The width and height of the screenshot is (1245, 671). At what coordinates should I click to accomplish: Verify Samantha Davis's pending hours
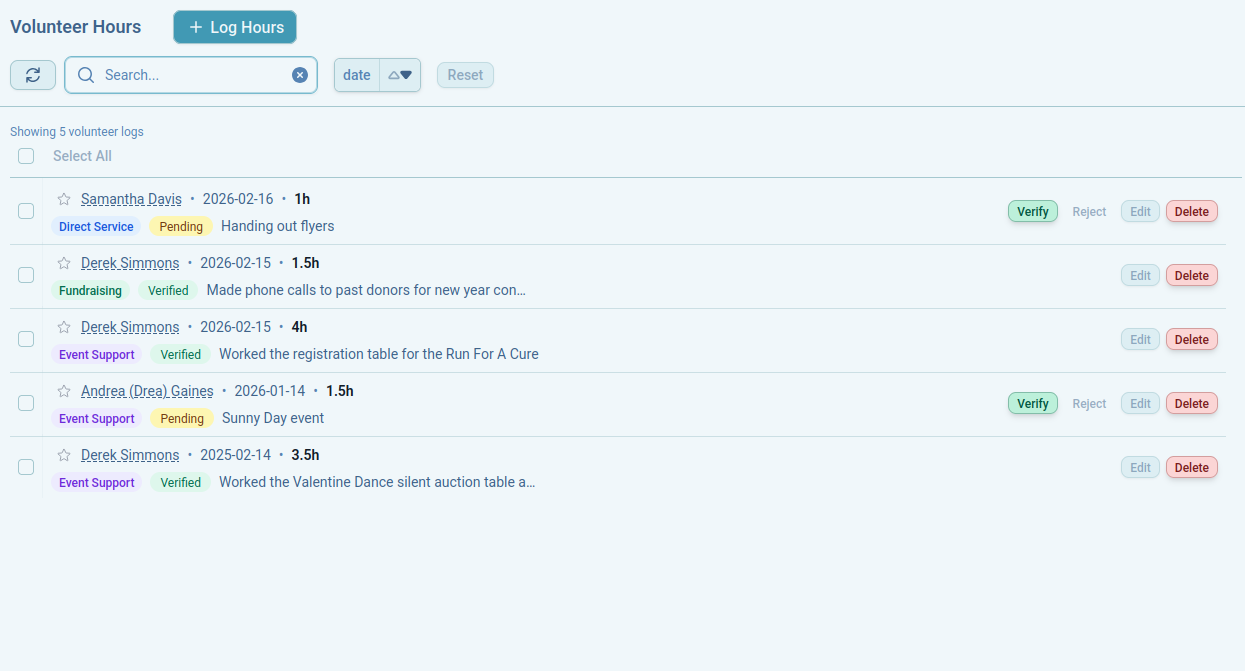tap(1032, 211)
